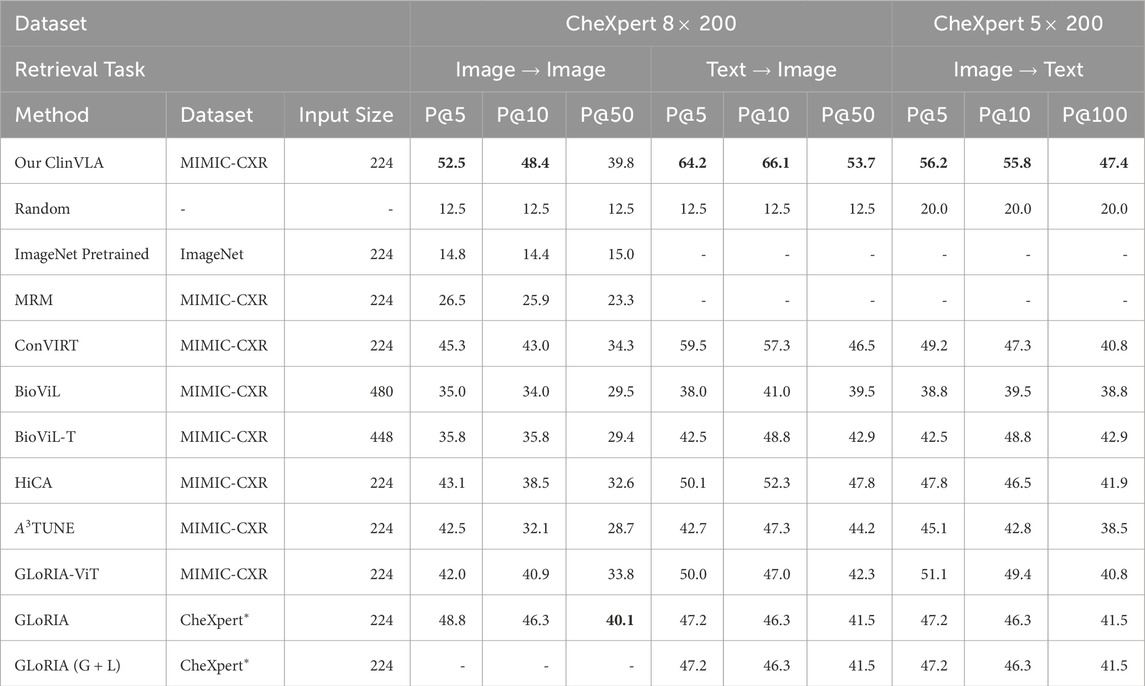Select the Image → Image task header

530,69
